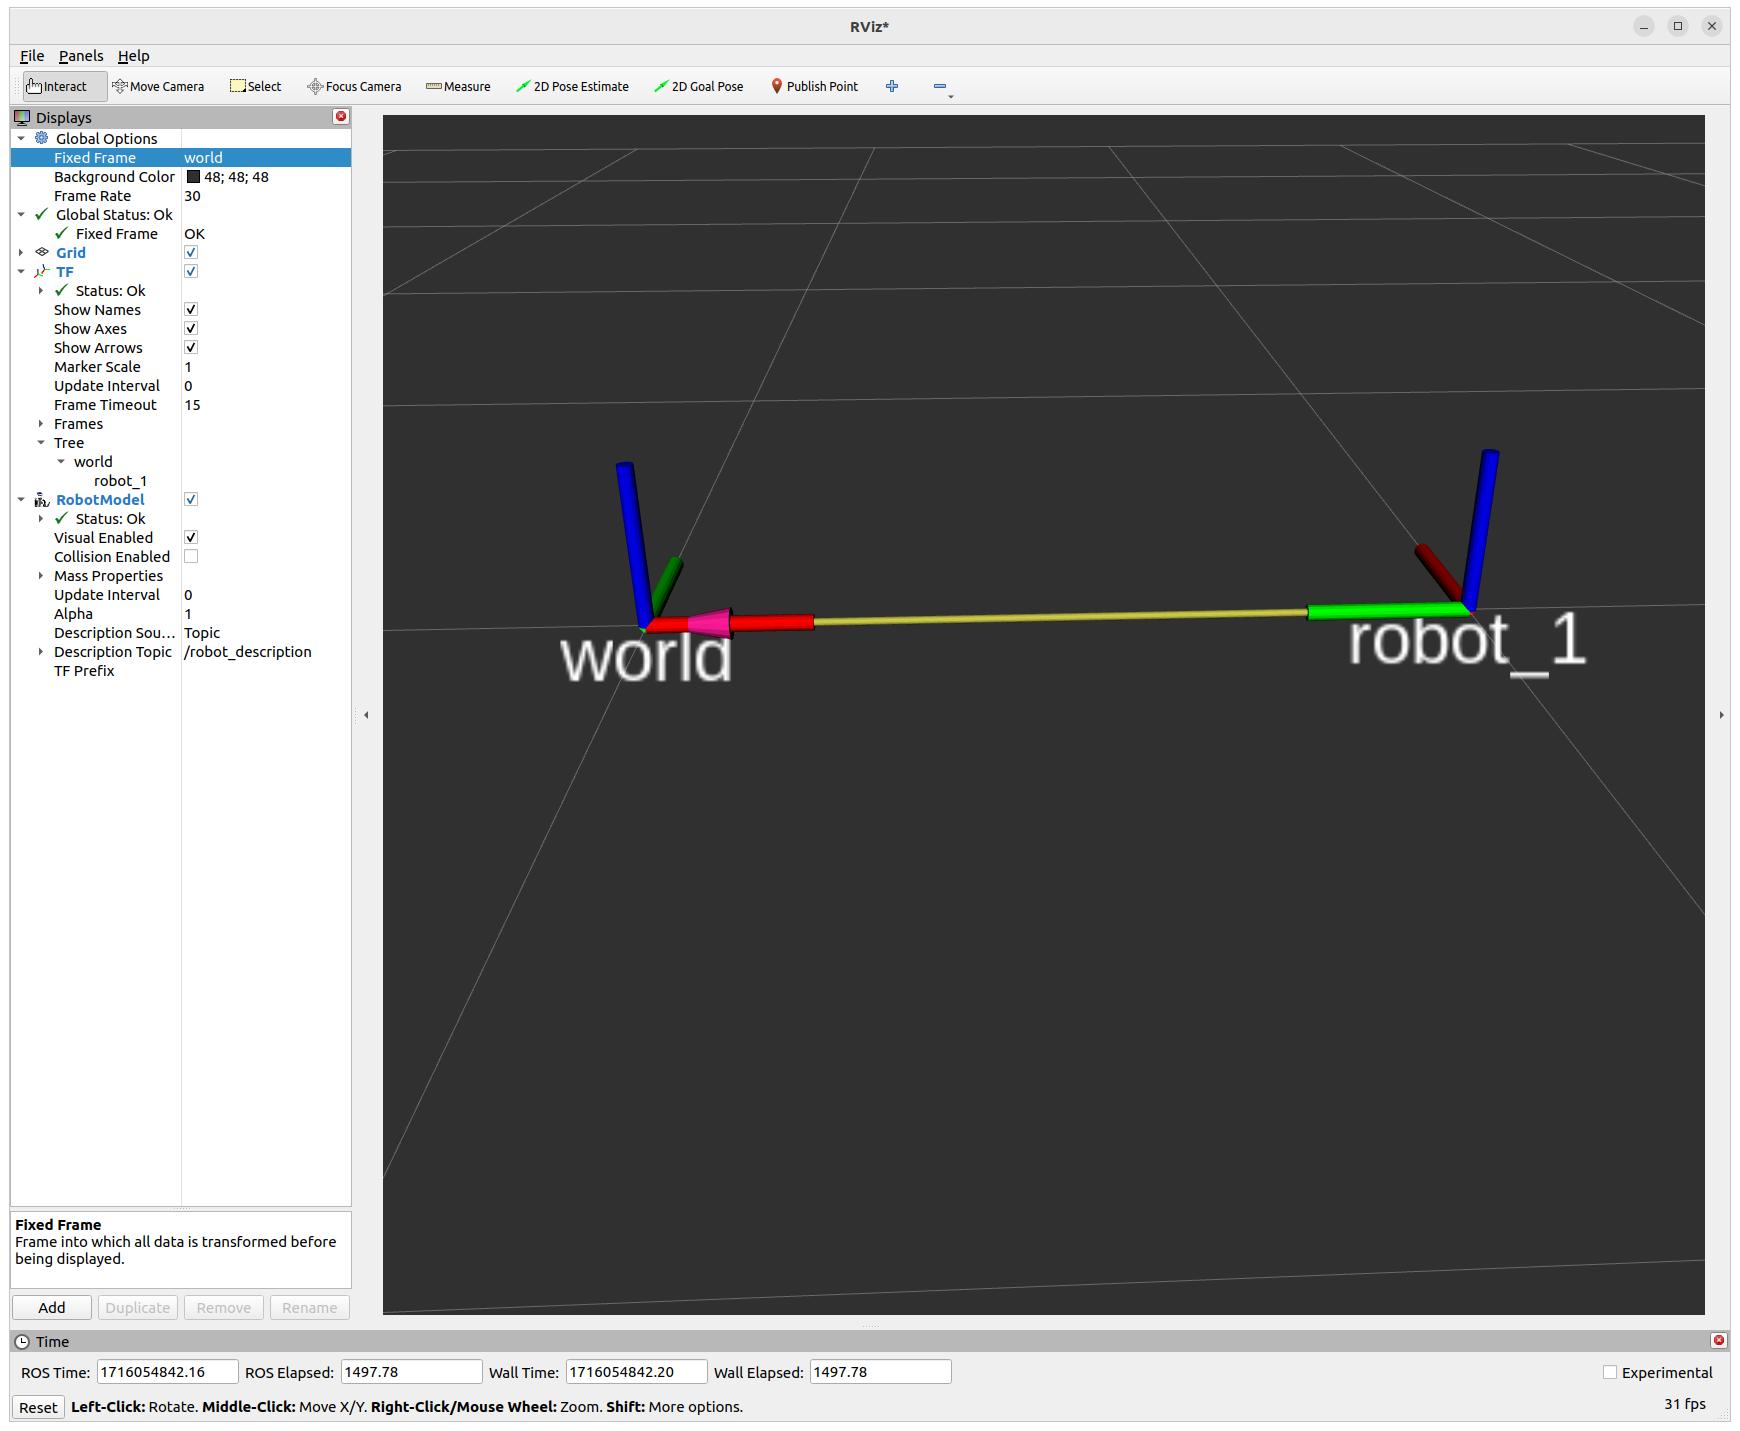This screenshot has height=1431, width=1740.
Task: Choose the Select tool
Action: click(x=256, y=86)
